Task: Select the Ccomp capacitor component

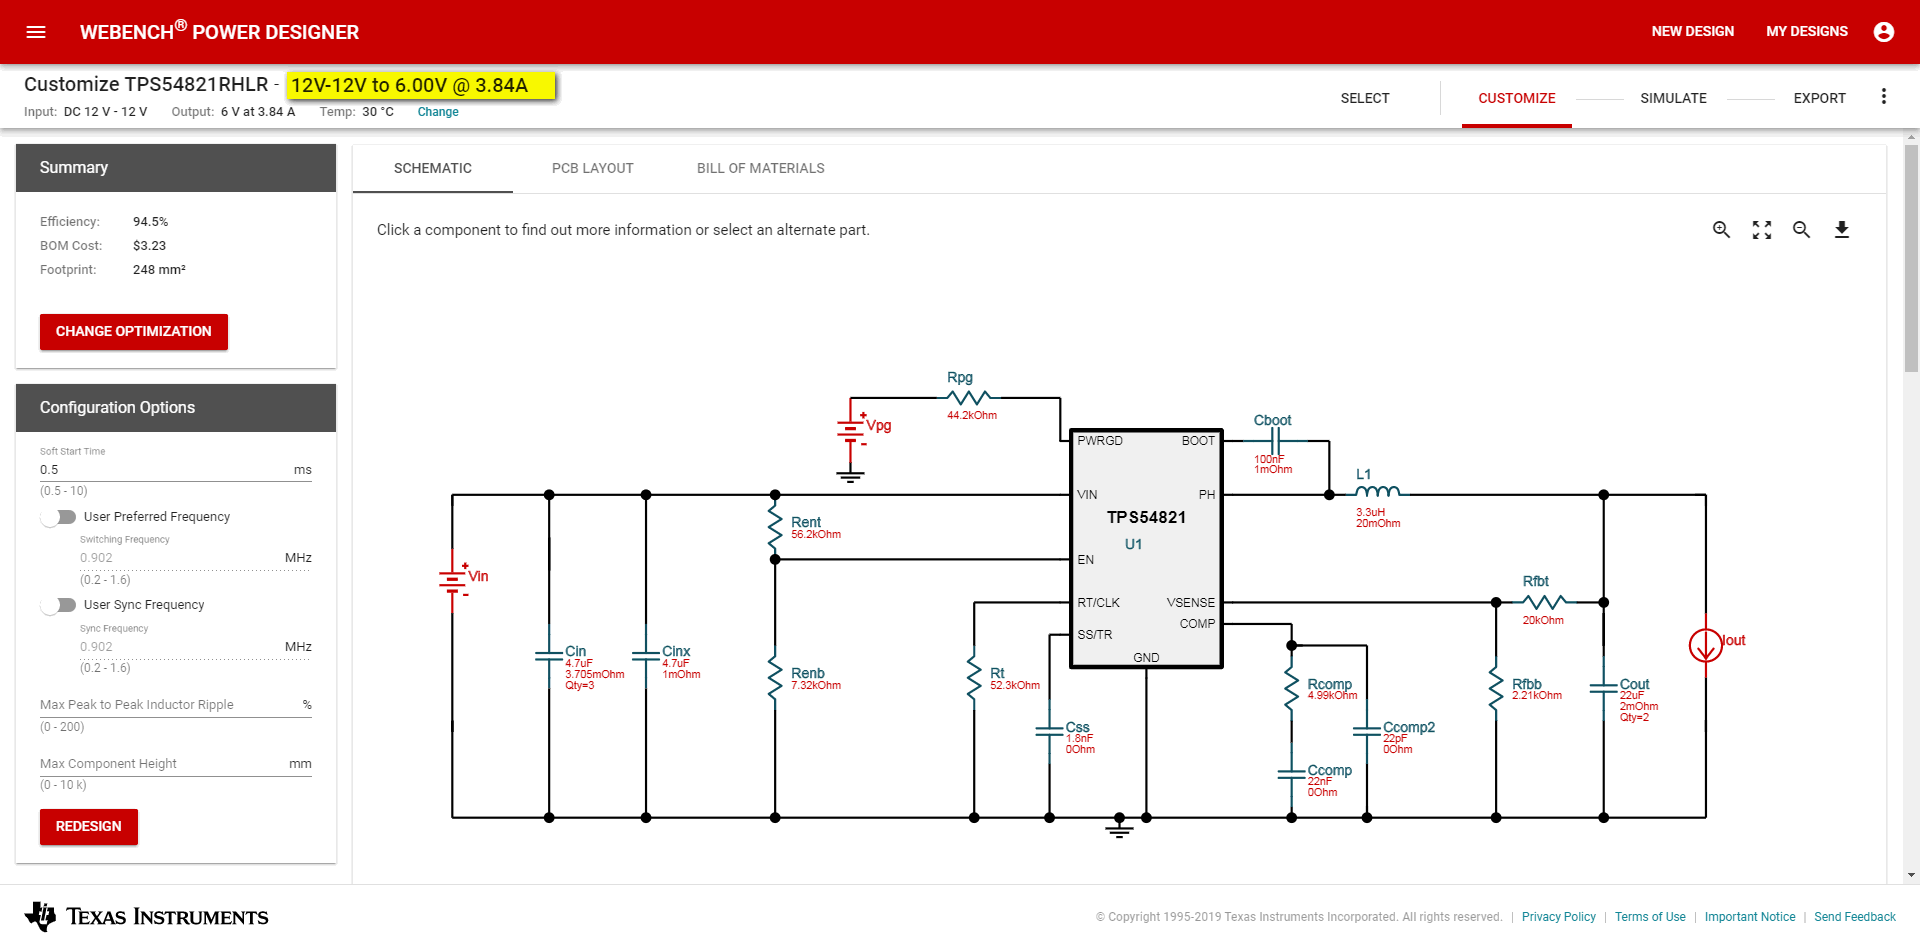Action: (1291, 775)
